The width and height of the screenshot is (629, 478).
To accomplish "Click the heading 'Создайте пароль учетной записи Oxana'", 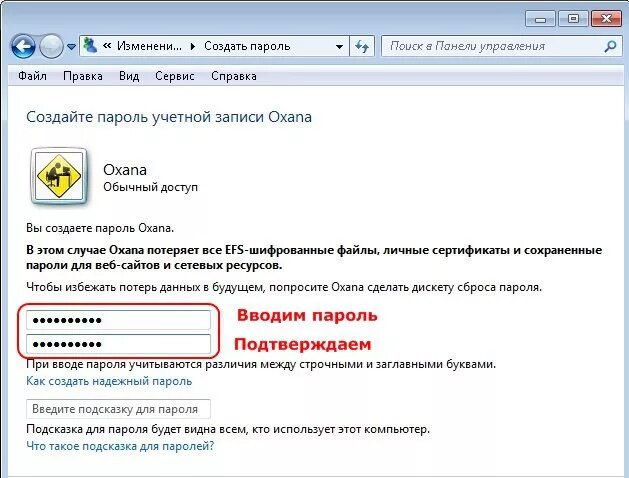I will (169, 117).
